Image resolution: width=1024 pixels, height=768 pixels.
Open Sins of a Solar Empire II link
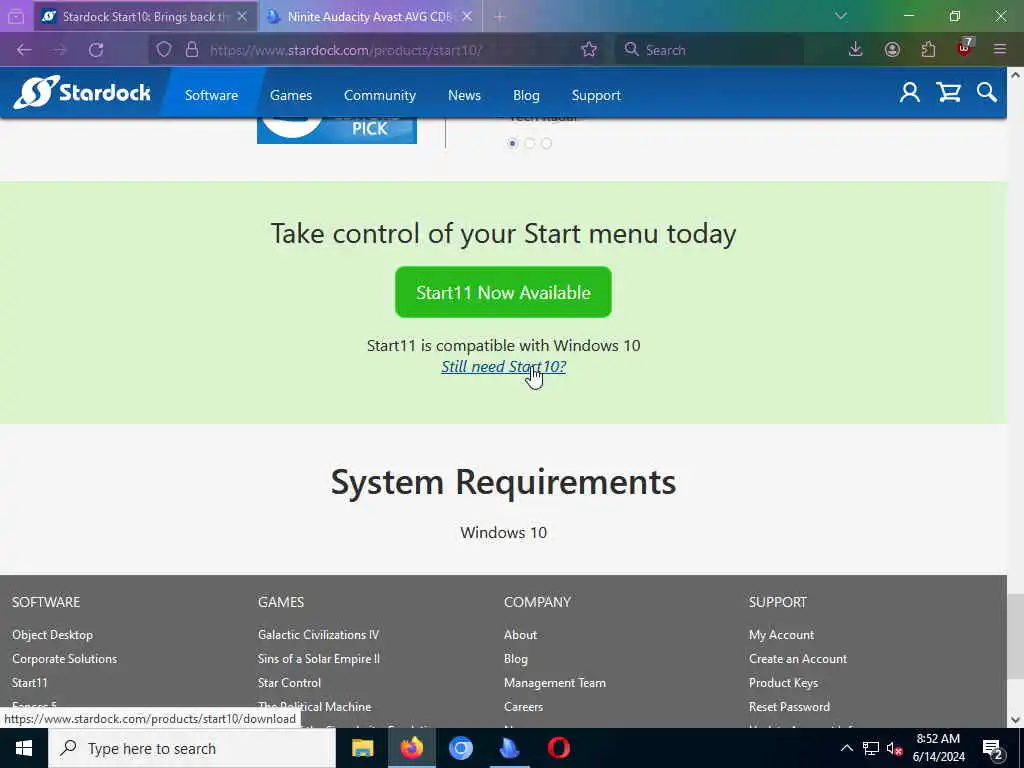point(319,658)
